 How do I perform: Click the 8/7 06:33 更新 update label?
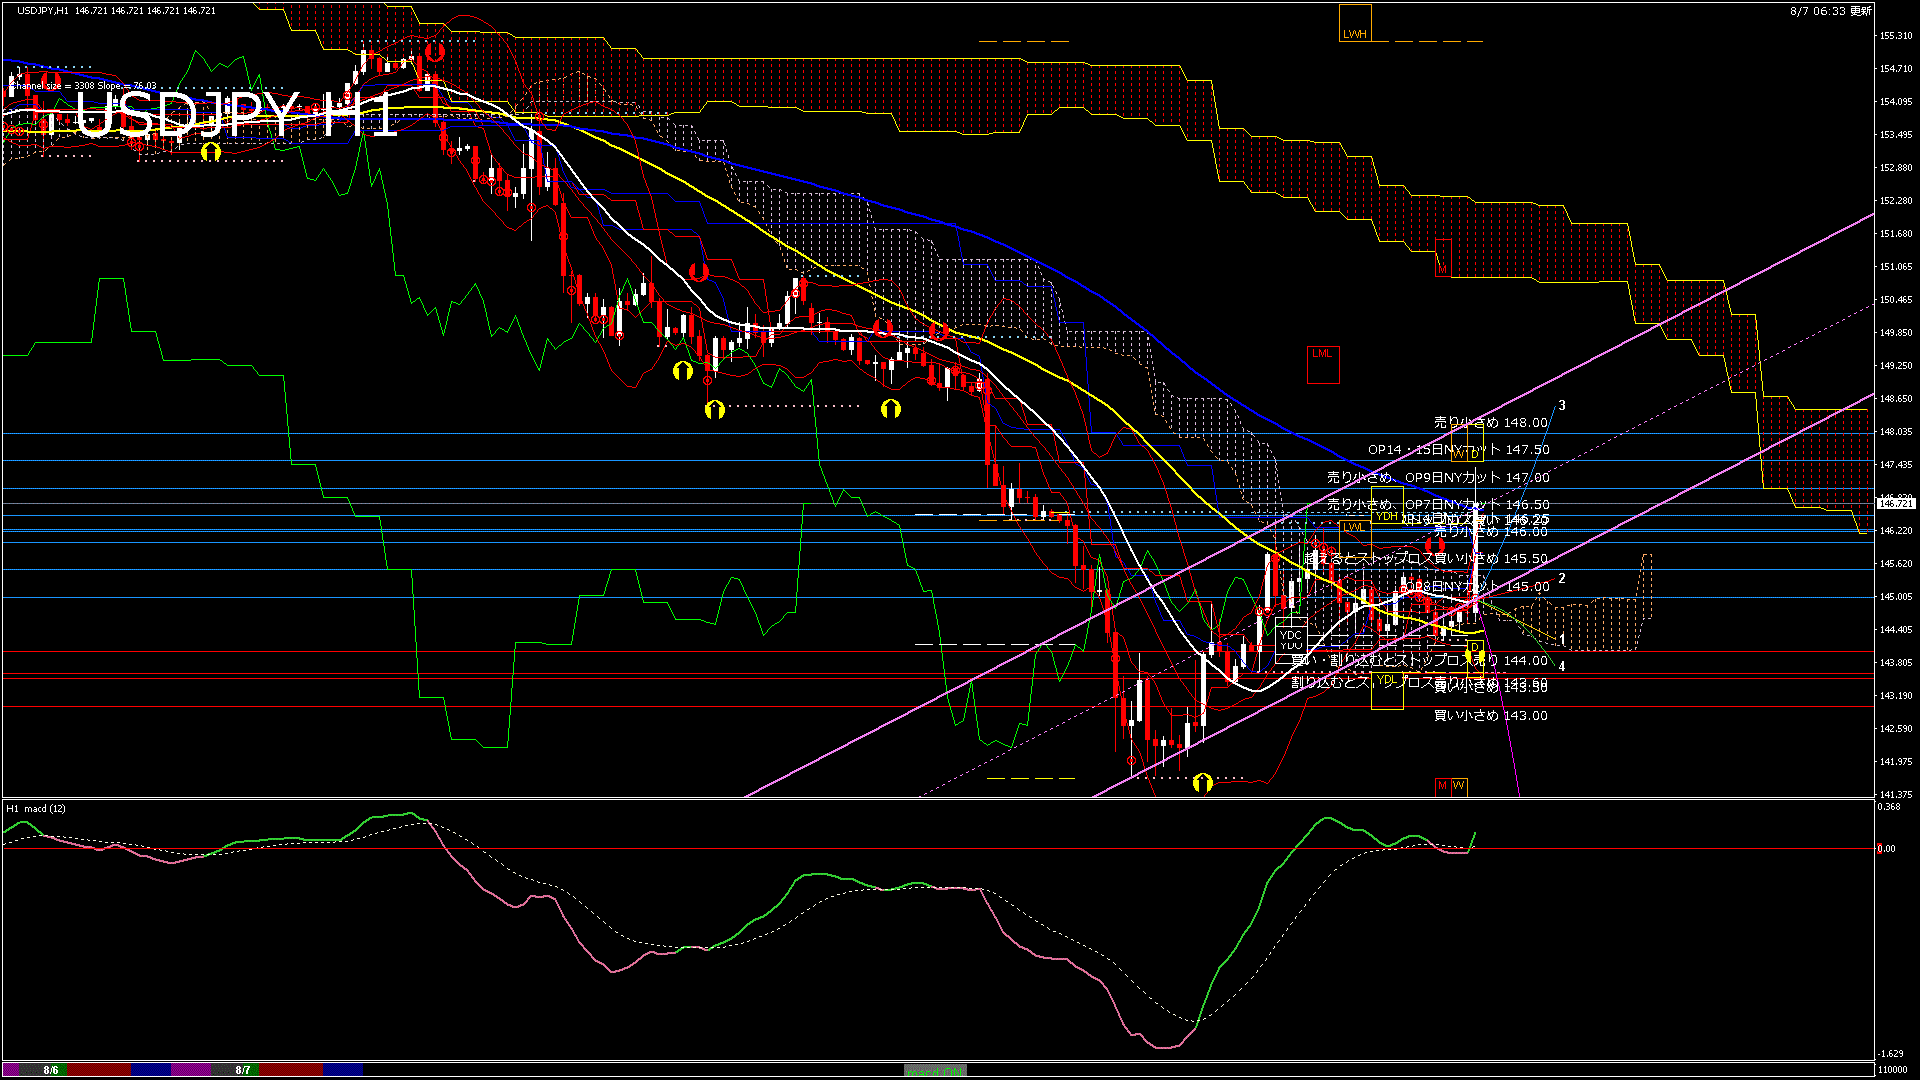(x=1830, y=11)
